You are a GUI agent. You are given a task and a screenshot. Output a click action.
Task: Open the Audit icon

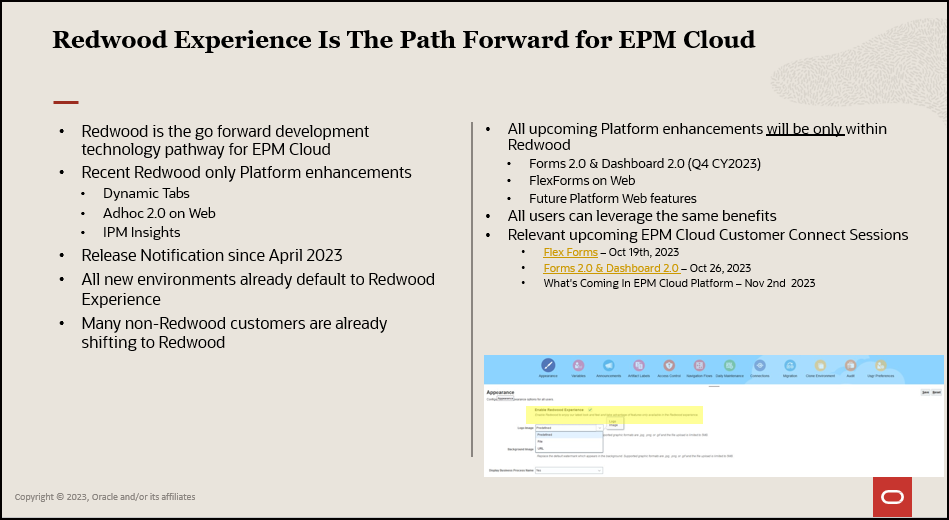click(x=850, y=365)
